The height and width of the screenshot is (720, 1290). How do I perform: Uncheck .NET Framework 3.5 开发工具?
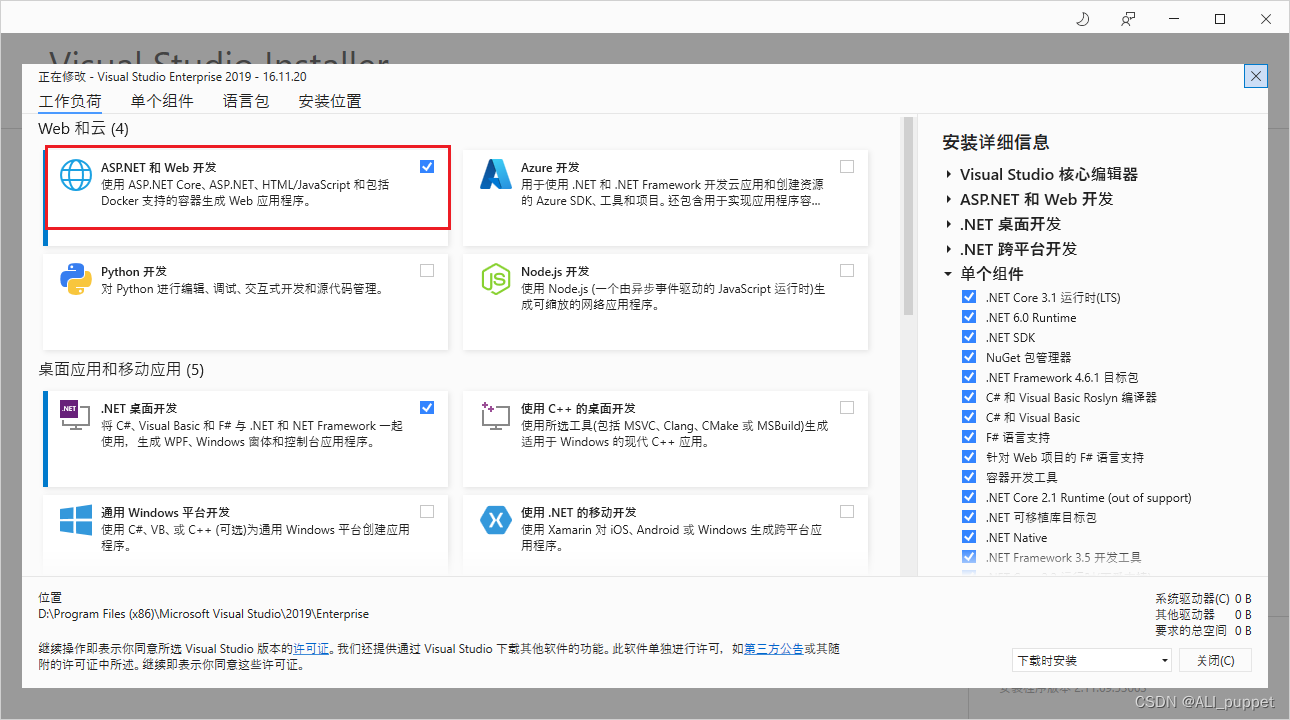968,557
